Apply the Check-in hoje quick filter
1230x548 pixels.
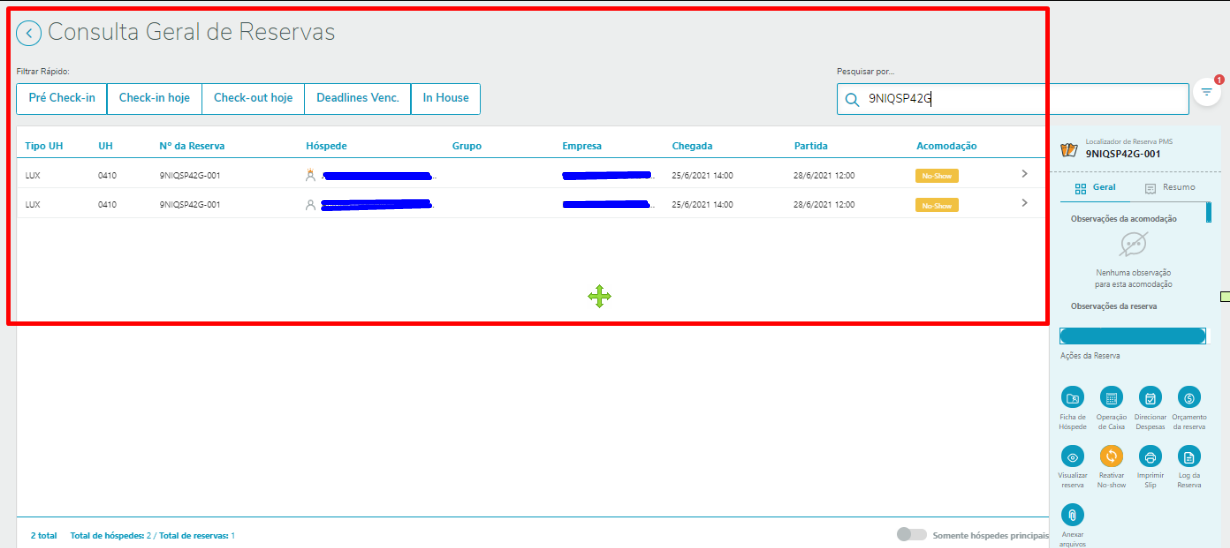[x=154, y=98]
